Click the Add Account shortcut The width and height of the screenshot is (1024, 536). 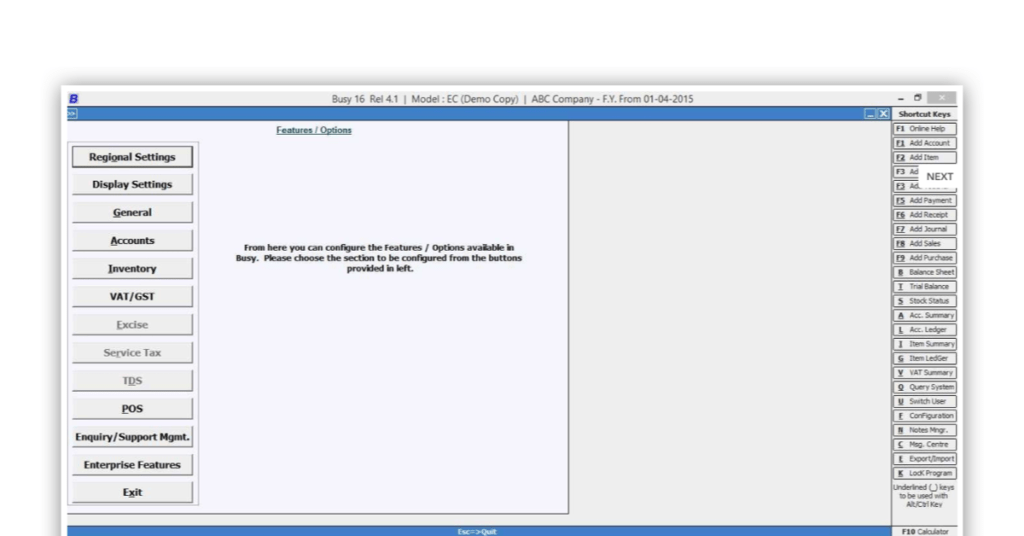[925, 143]
